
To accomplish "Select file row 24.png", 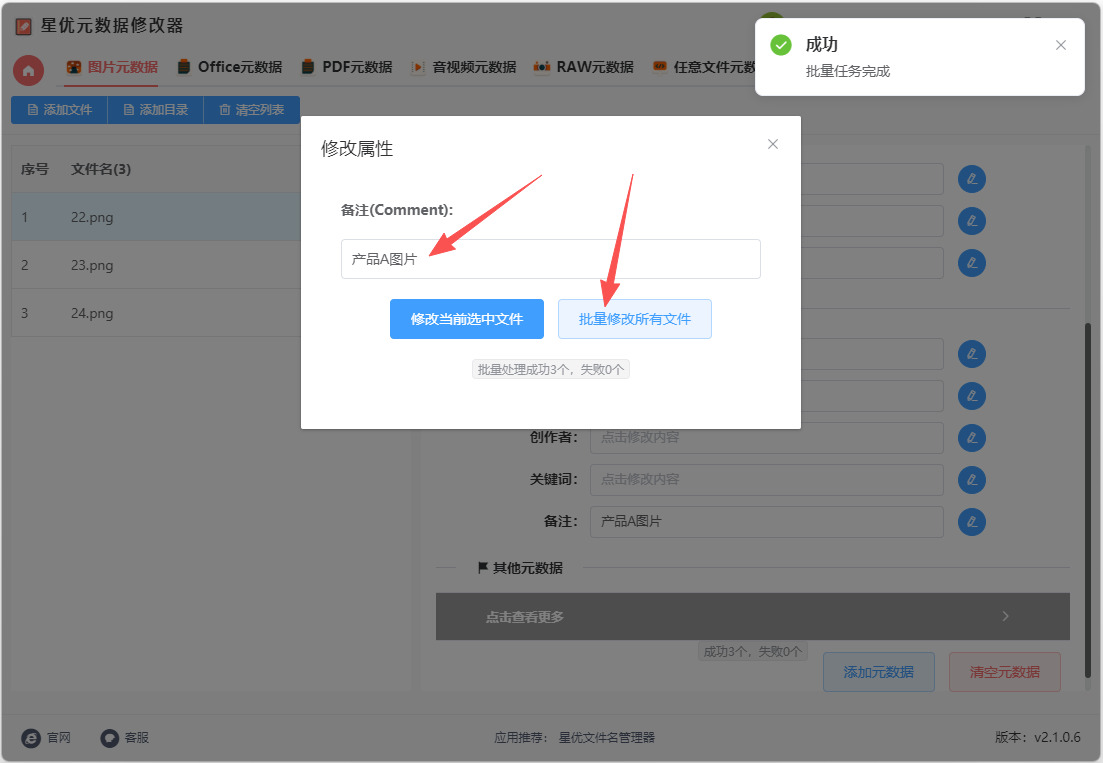I will [x=156, y=313].
